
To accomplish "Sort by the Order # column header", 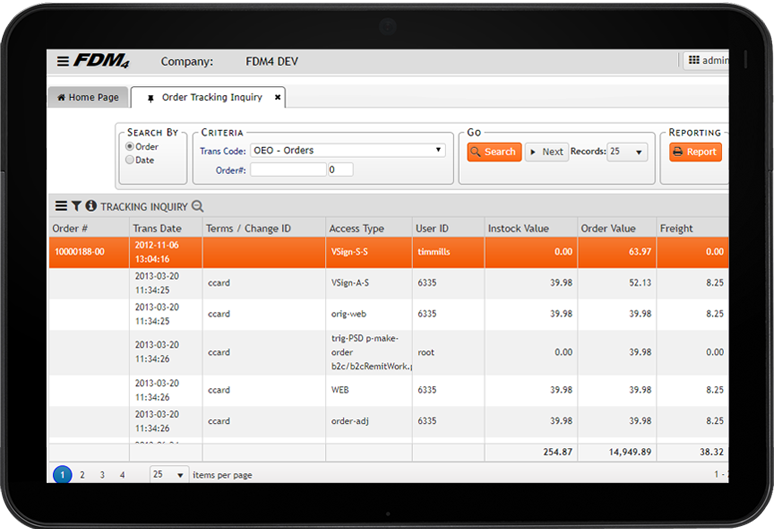I will click(x=89, y=228).
